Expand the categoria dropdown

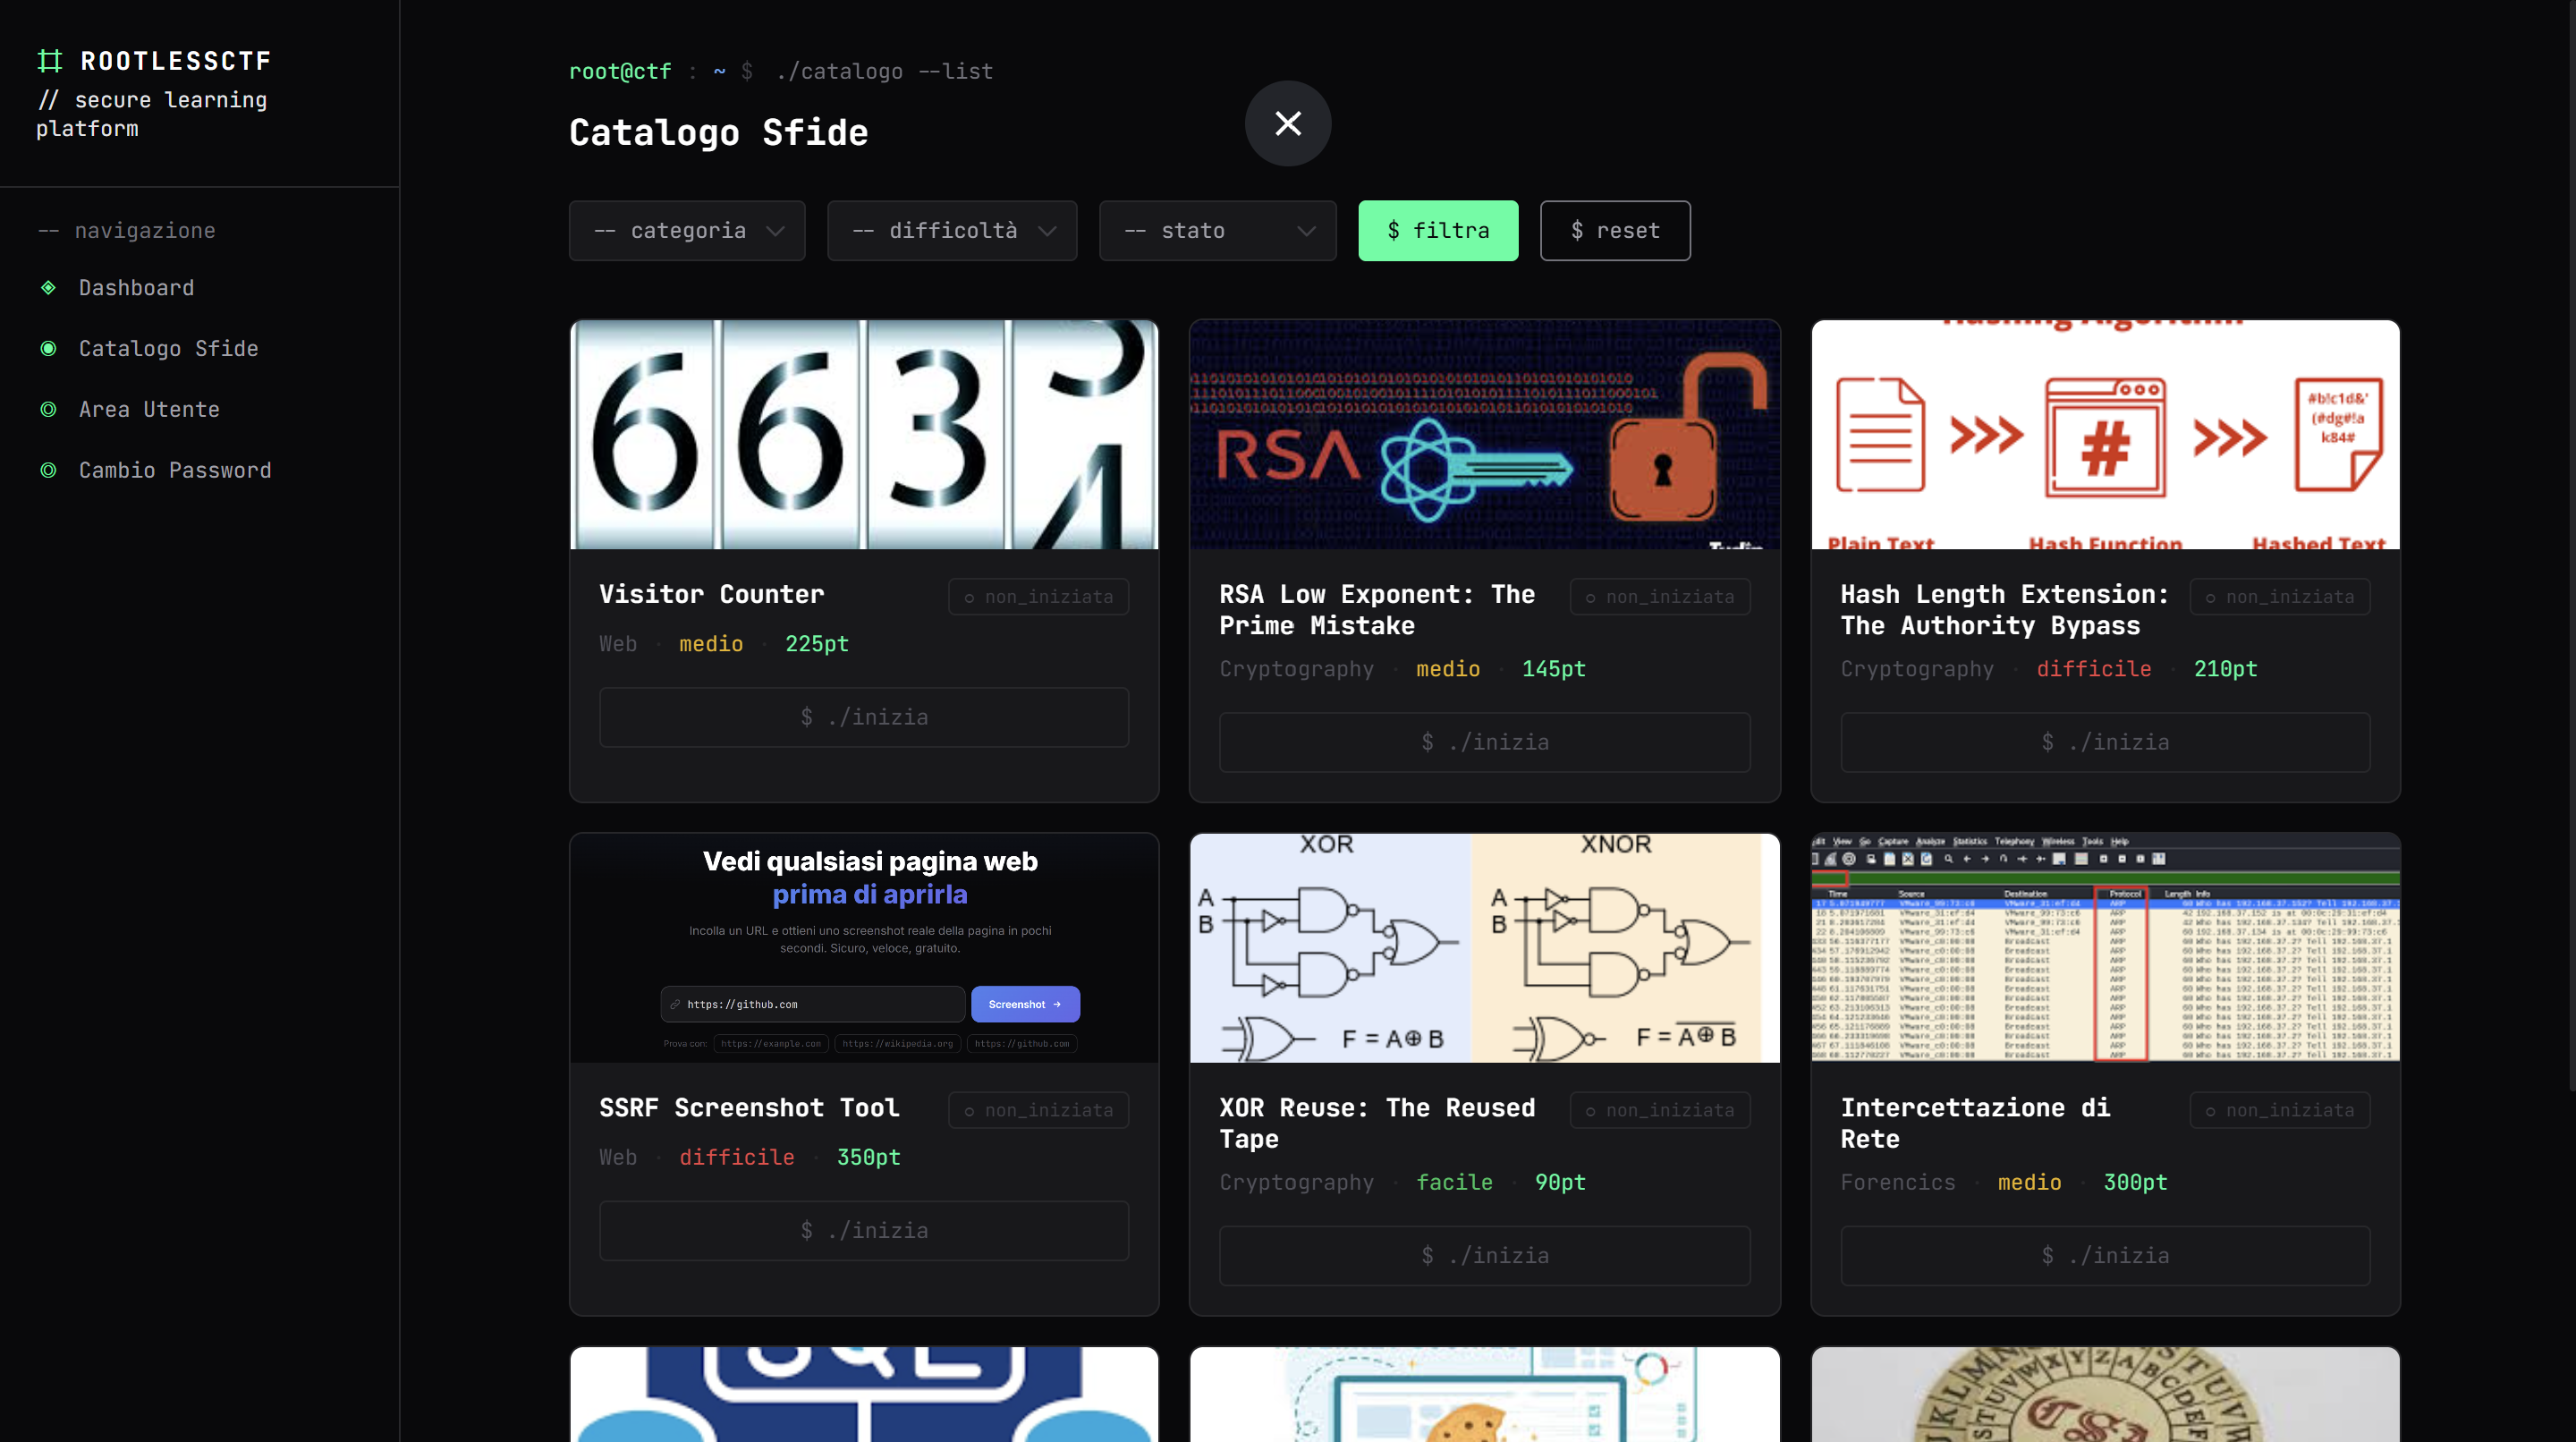[687, 231]
